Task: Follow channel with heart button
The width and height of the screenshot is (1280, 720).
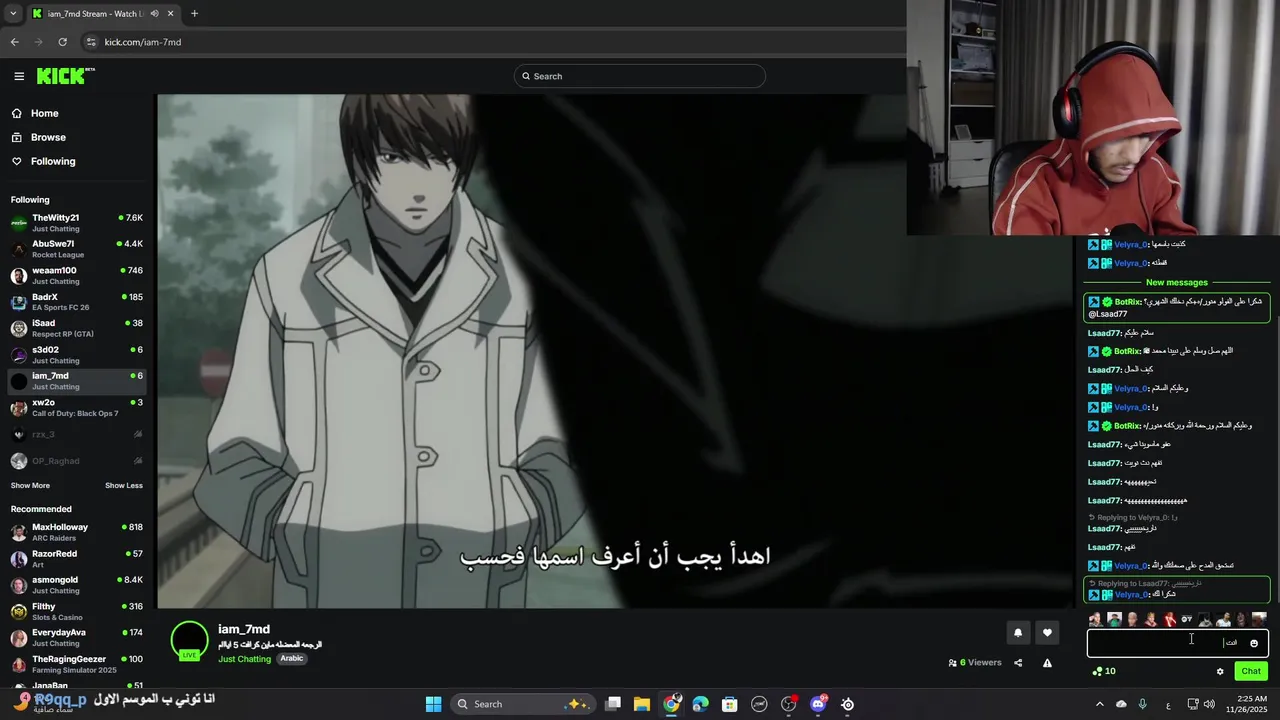Action: coord(1047,632)
